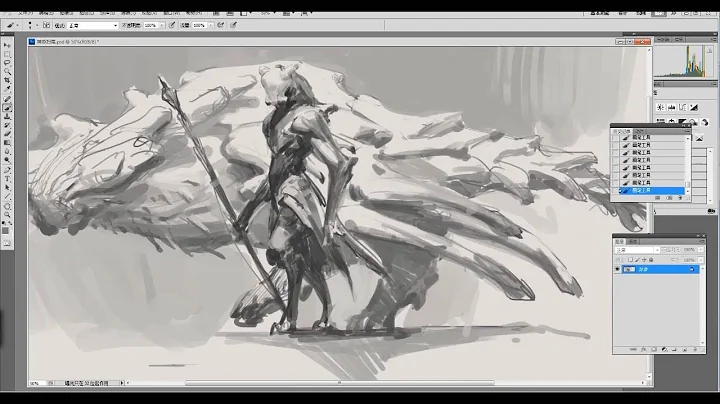Open brush flow slider arrow
This screenshot has height=404, width=720.
211,25
